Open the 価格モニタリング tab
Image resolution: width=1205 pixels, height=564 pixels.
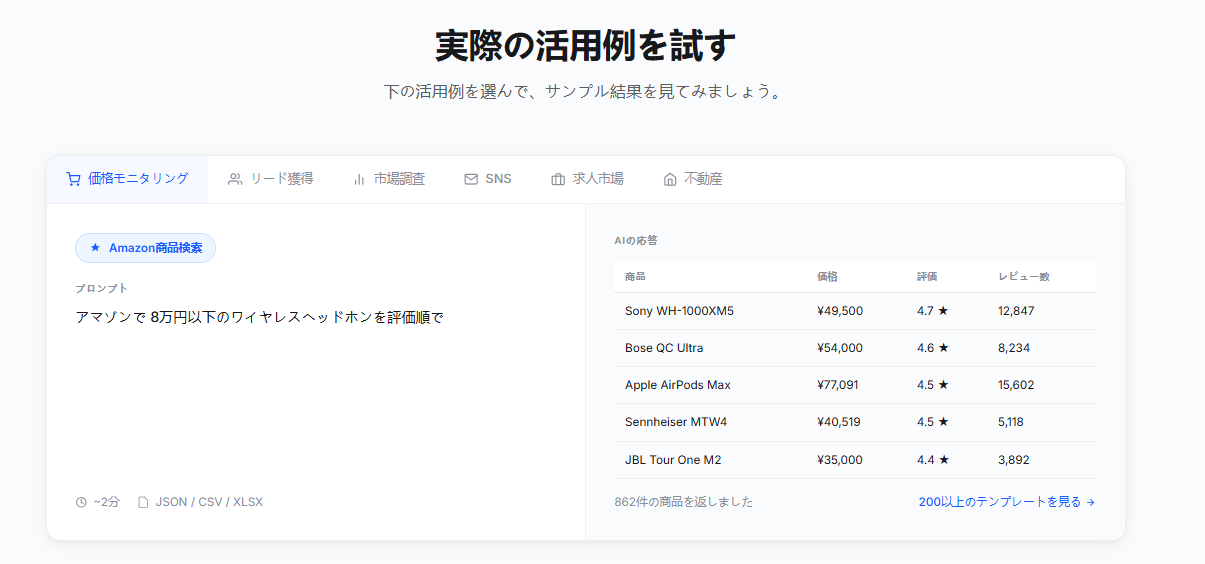[x=127, y=179]
